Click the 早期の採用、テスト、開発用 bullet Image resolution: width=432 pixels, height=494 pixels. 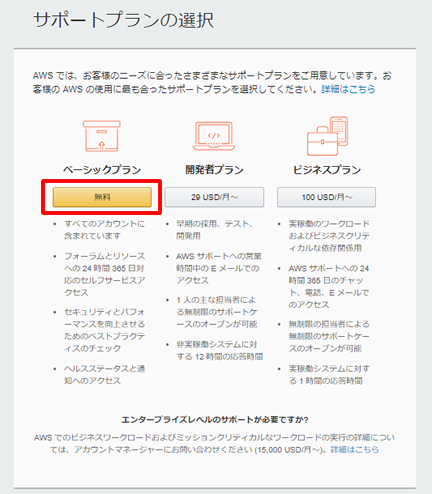pyautogui.click(x=214, y=230)
